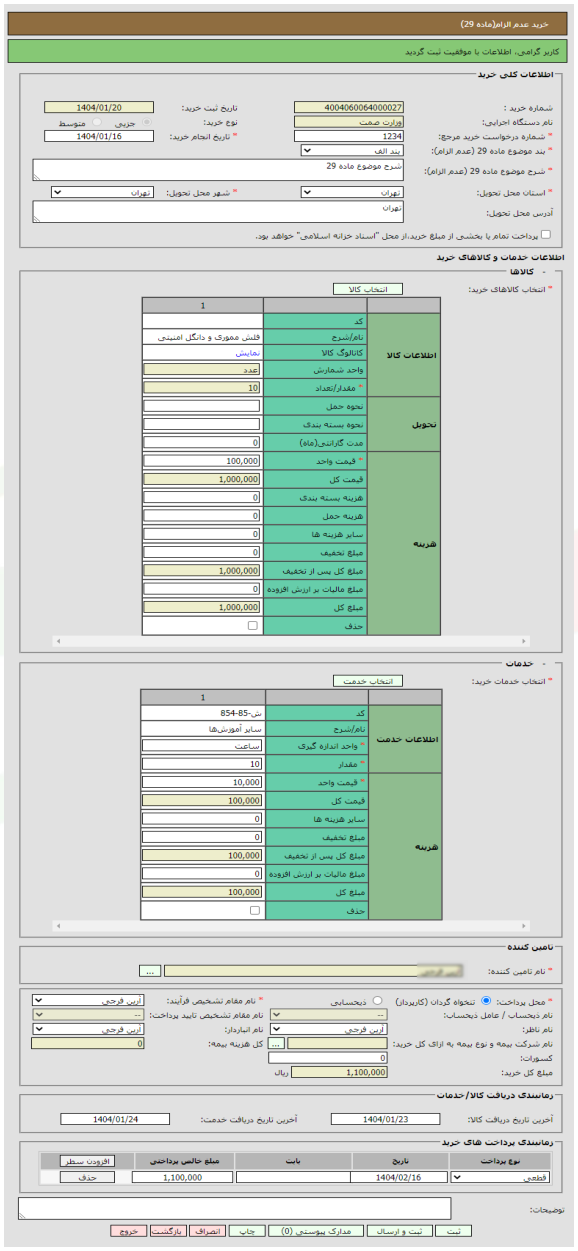
Task: Click the نحوه حمل input field
Action: 202,406
